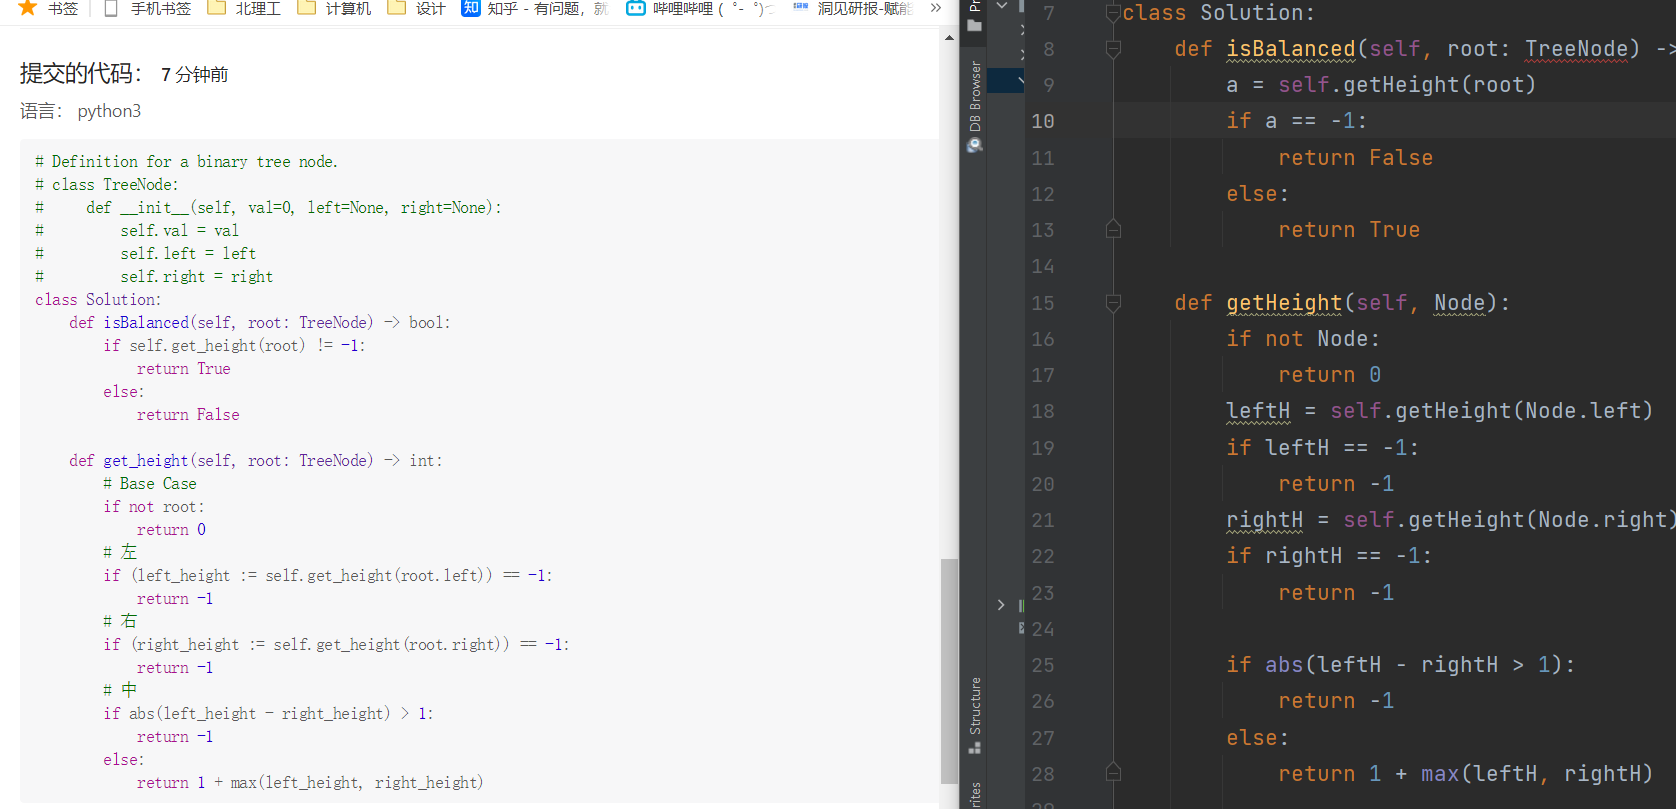The height and width of the screenshot is (809, 1676).
Task: Click fold end marker on line 28
Action: [1113, 773]
